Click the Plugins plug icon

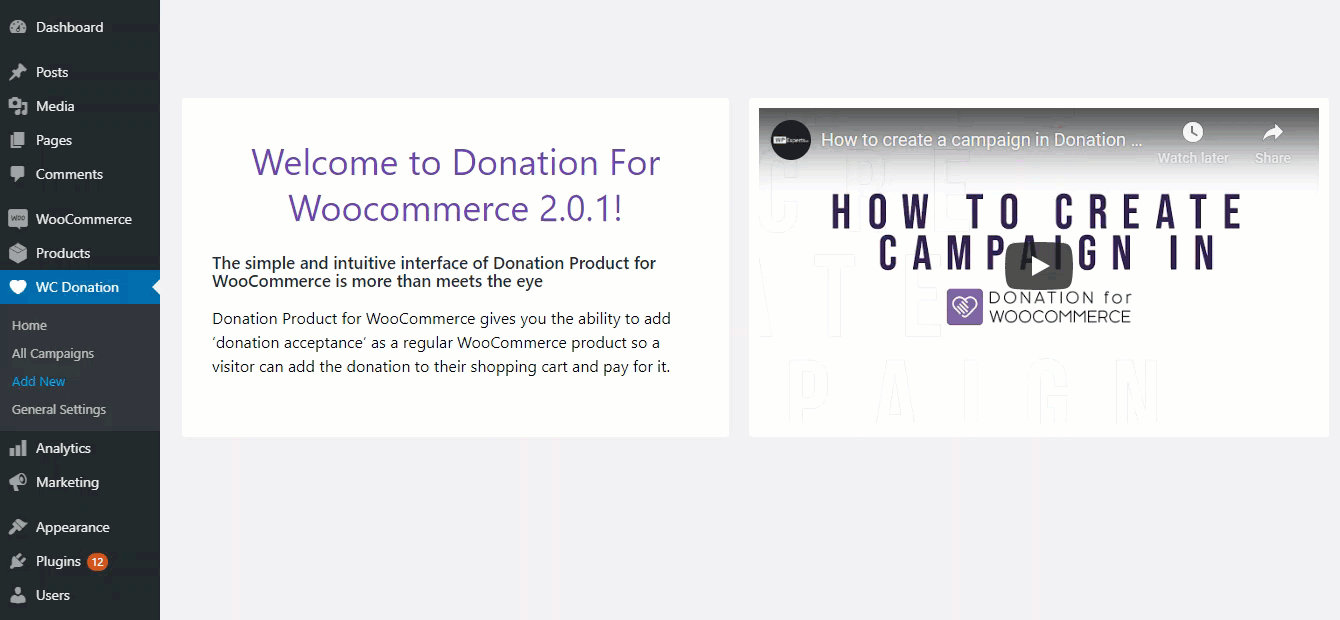click(18, 561)
